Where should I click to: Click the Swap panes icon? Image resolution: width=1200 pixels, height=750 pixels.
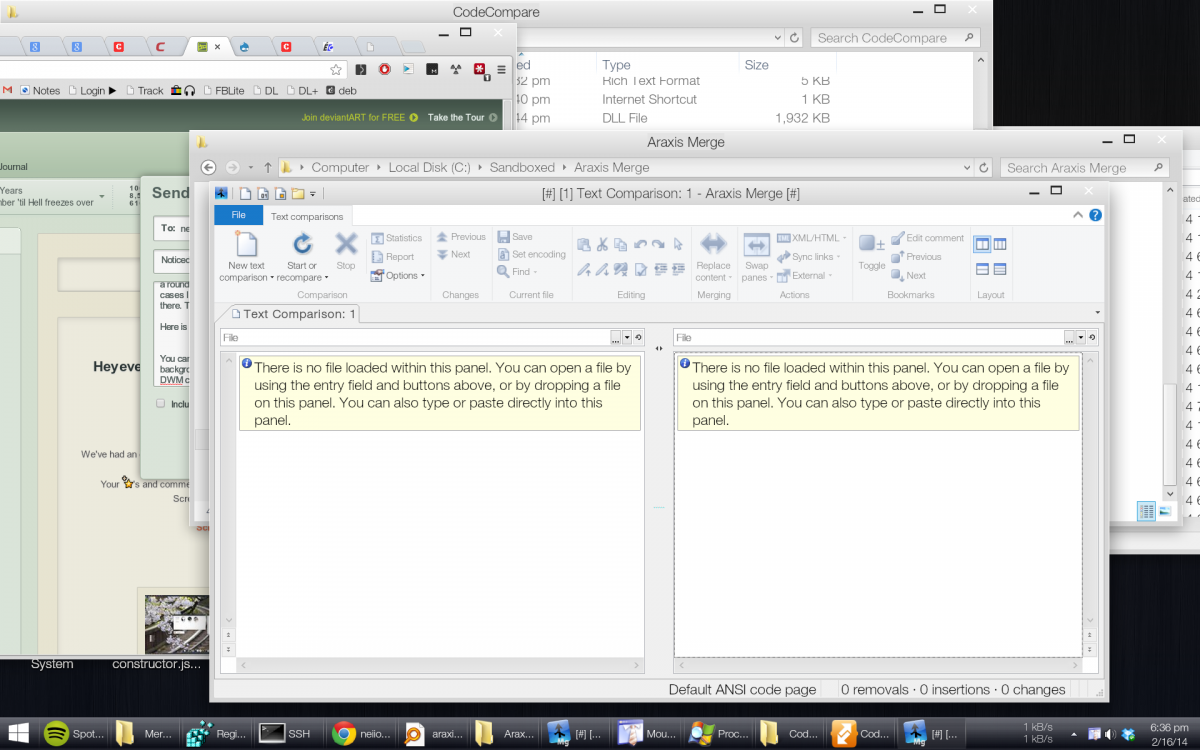(x=757, y=244)
